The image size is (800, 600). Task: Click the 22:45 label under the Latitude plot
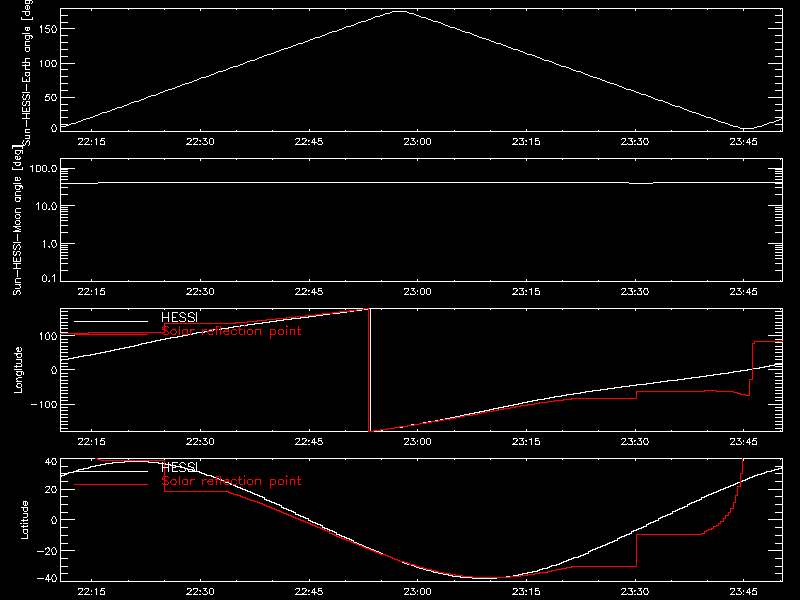pyautogui.click(x=309, y=592)
